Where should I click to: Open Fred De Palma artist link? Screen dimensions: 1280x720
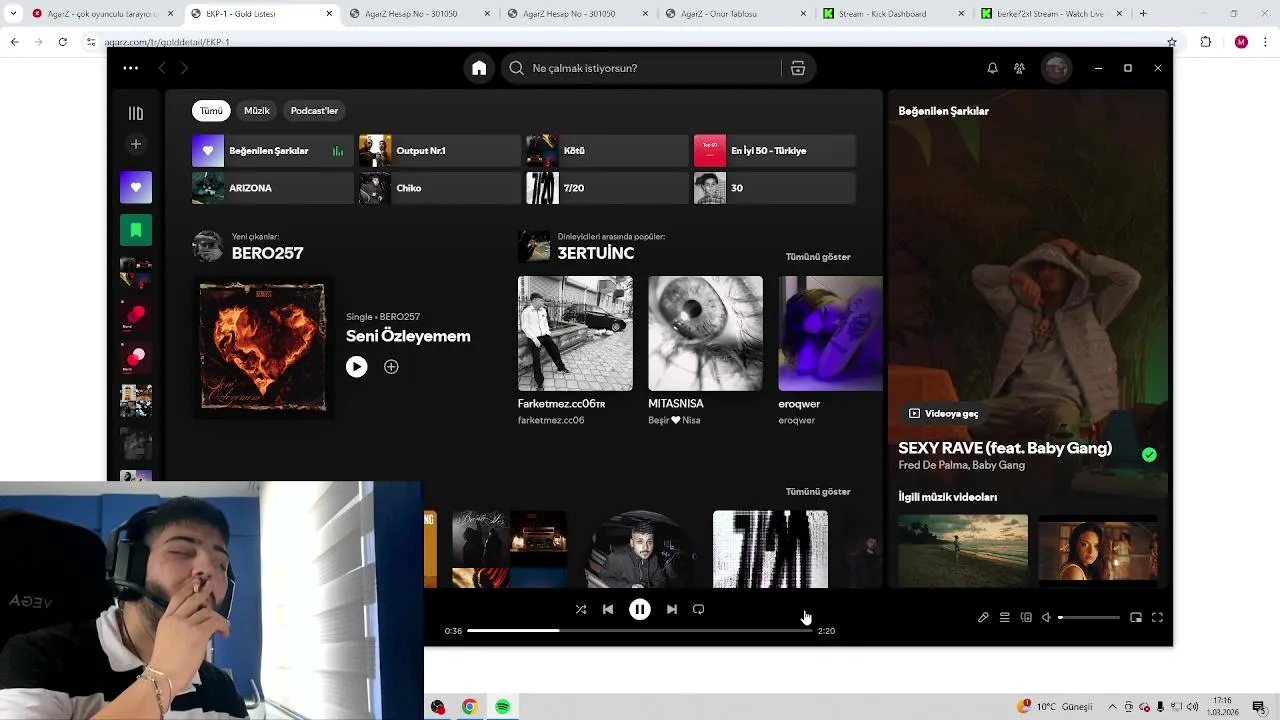932,465
